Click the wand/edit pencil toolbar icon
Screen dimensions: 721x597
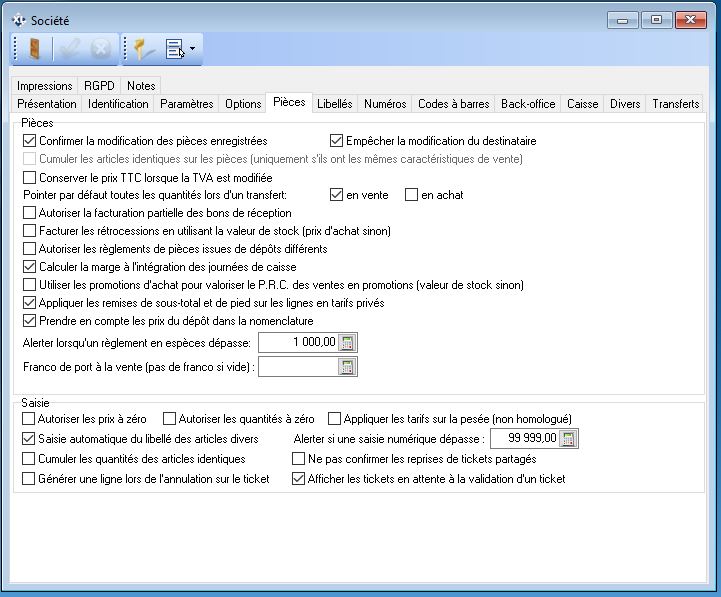click(143, 48)
